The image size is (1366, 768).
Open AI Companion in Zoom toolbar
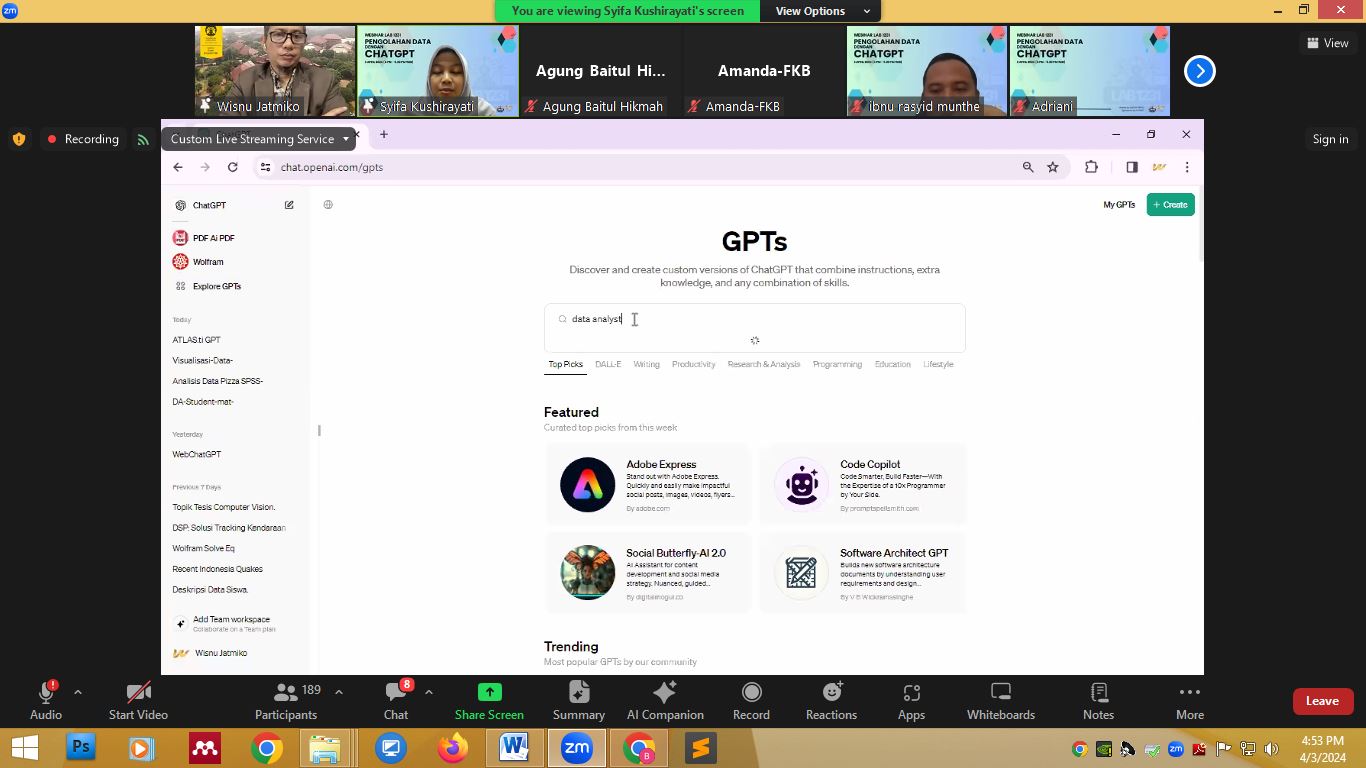pos(665,699)
